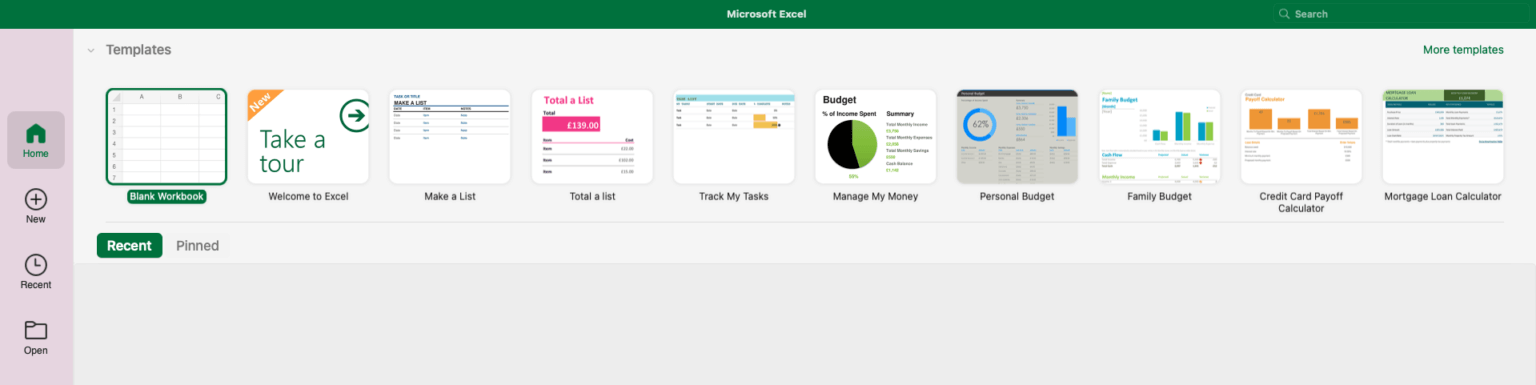Click the search magnifier icon in title bar
The width and height of the screenshot is (1536, 385).
click(x=1284, y=14)
